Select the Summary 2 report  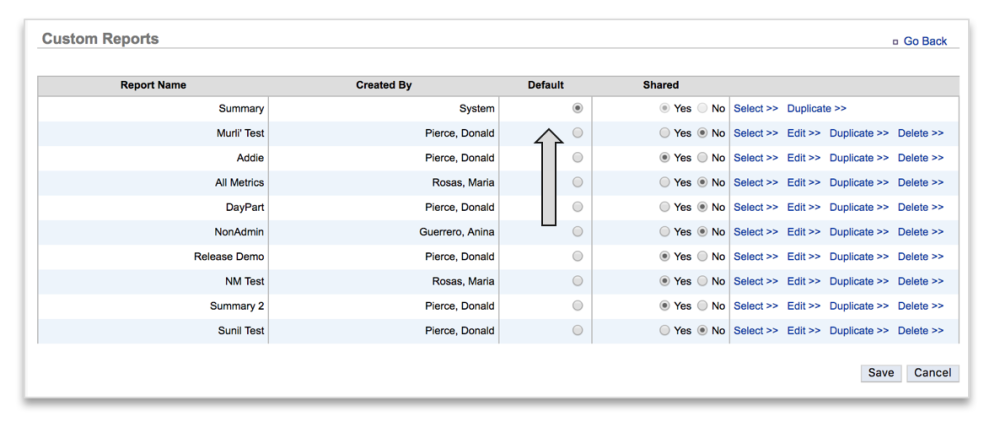point(755,306)
